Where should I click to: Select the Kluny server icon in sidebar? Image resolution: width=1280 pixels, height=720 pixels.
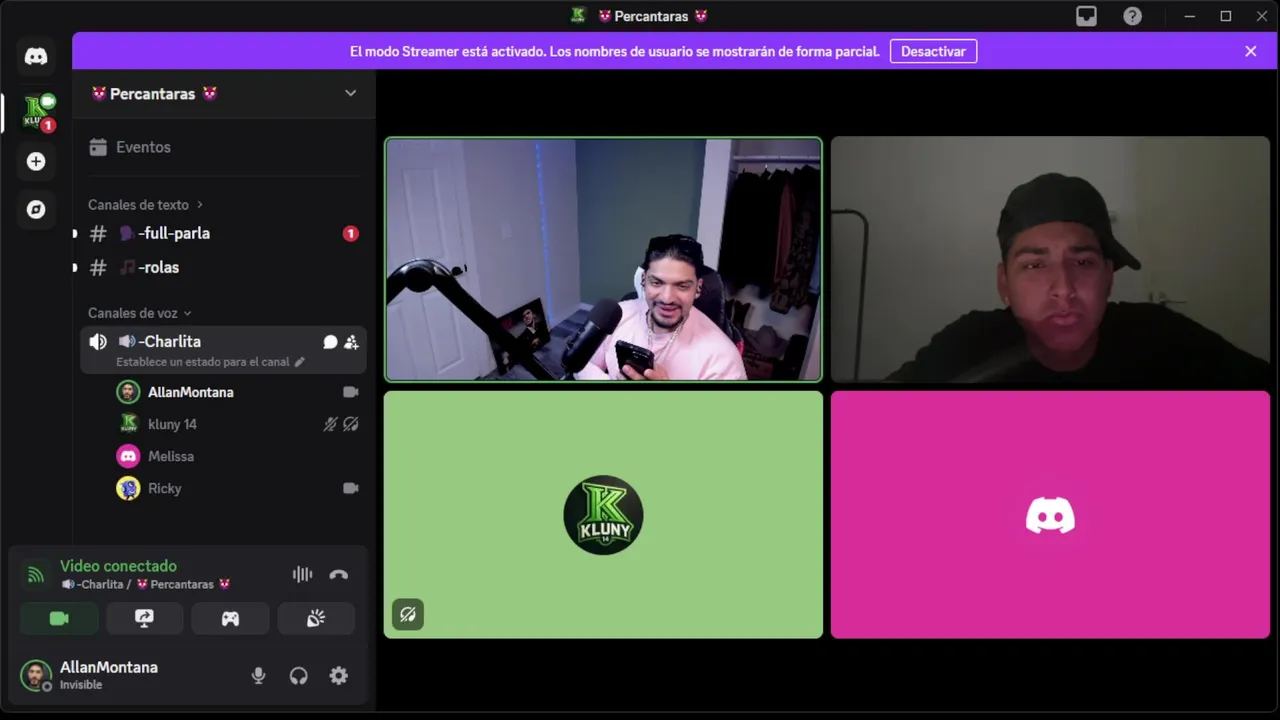(x=38, y=111)
